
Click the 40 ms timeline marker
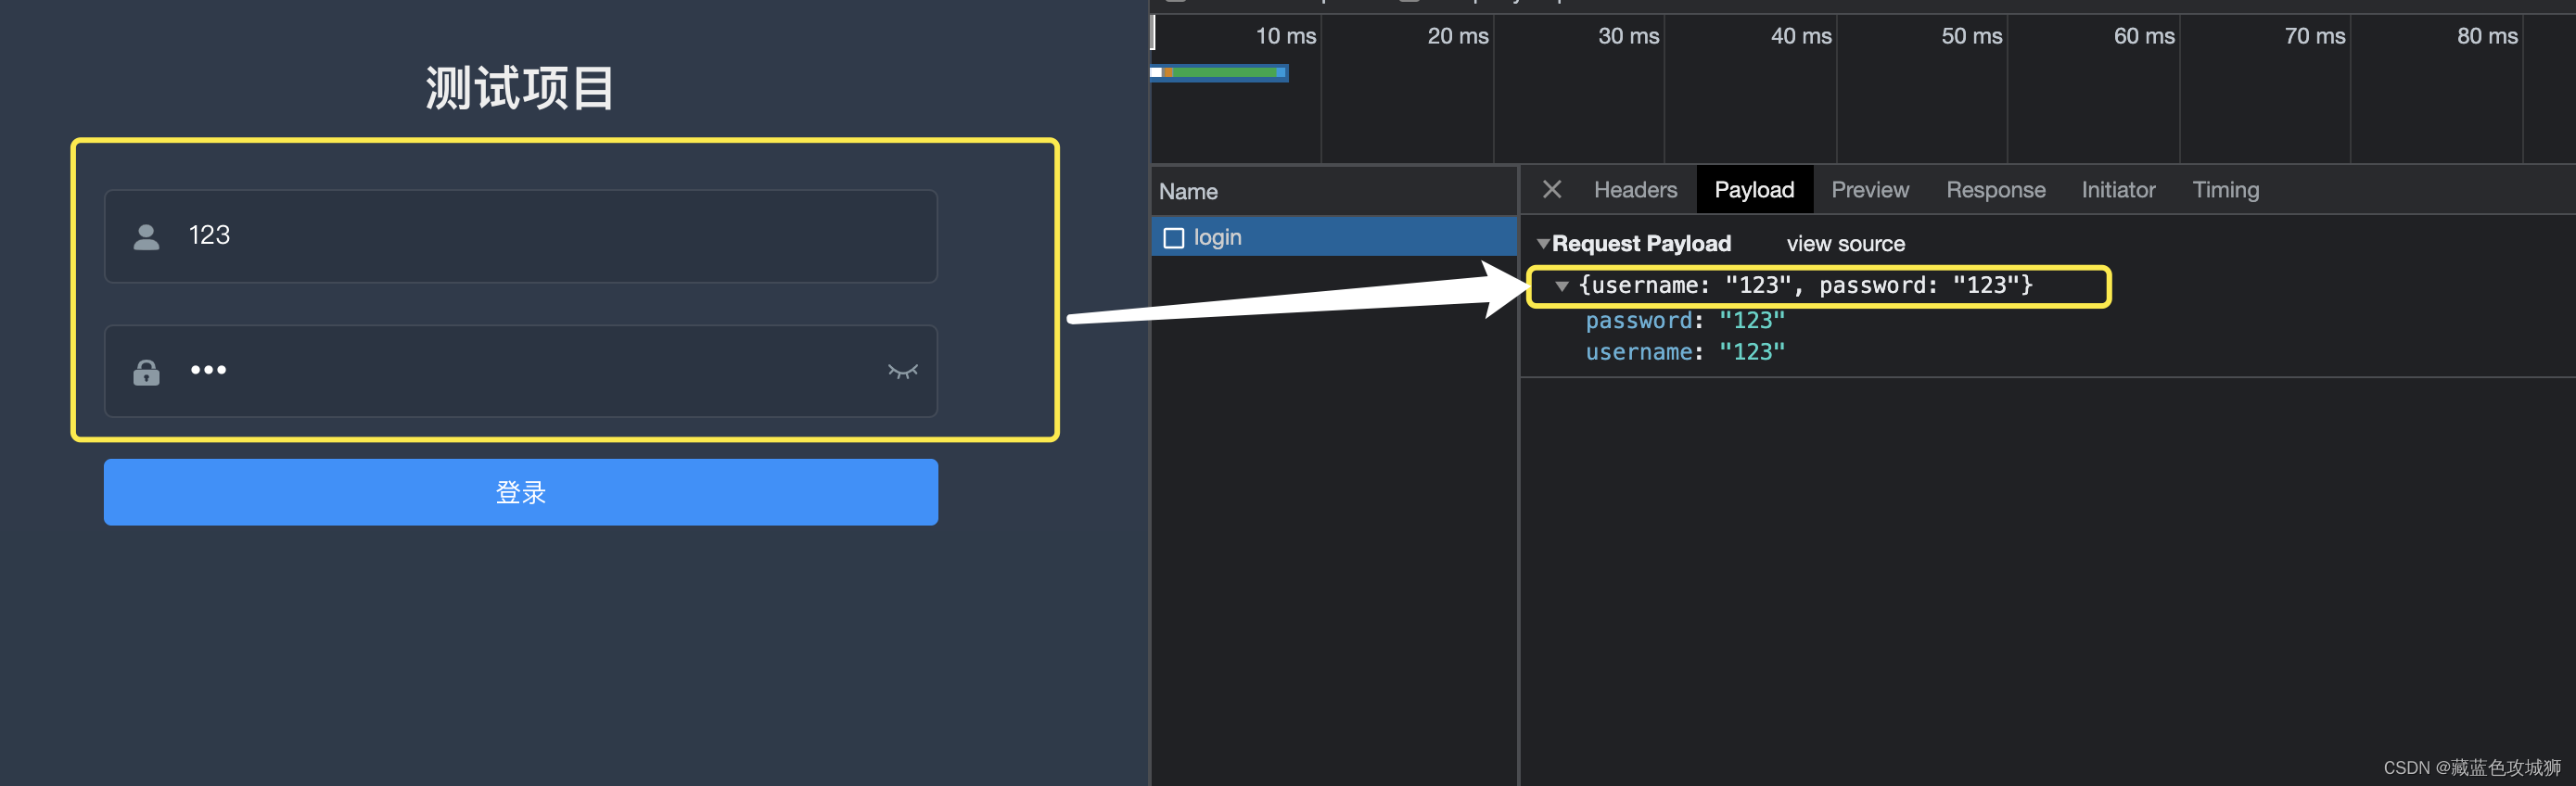click(x=1801, y=36)
